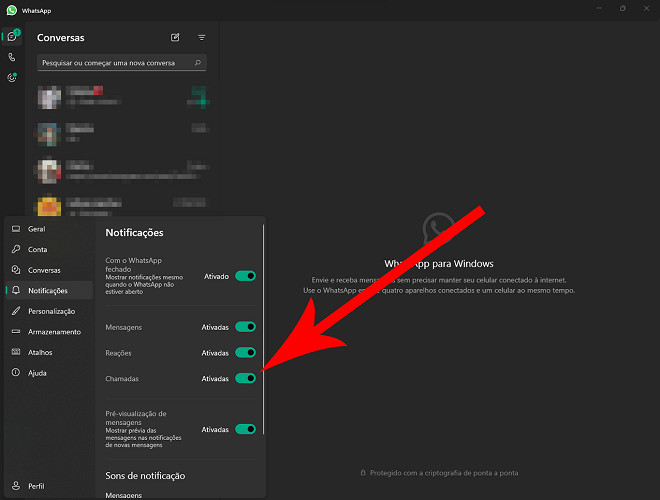This screenshot has width=660, height=500.
Task: Click the Geral monitor icon
Action: (x=16, y=229)
